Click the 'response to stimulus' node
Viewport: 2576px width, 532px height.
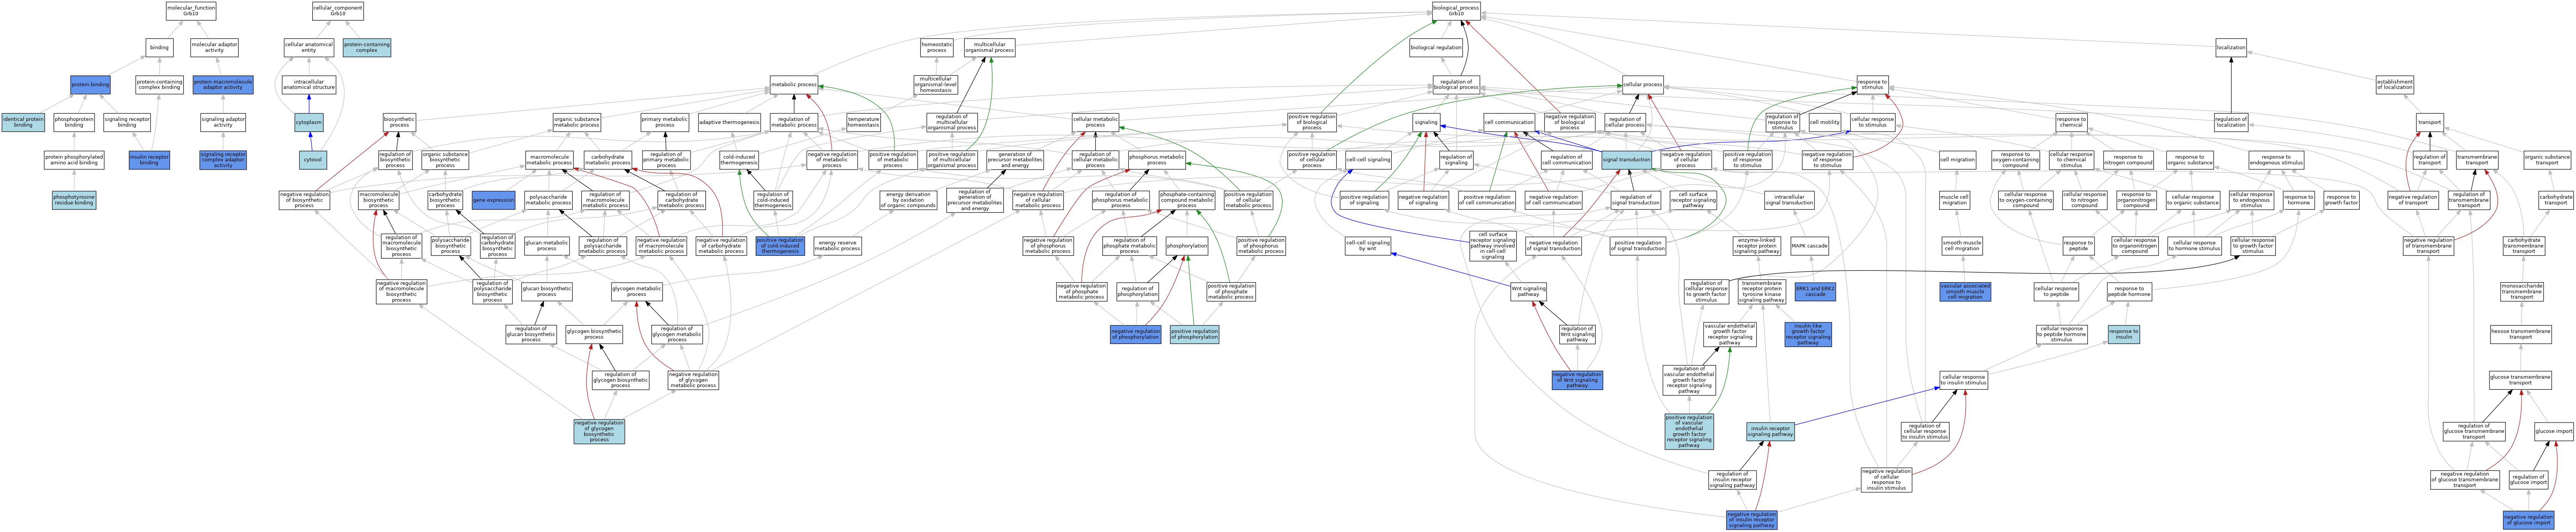pos(1872,85)
